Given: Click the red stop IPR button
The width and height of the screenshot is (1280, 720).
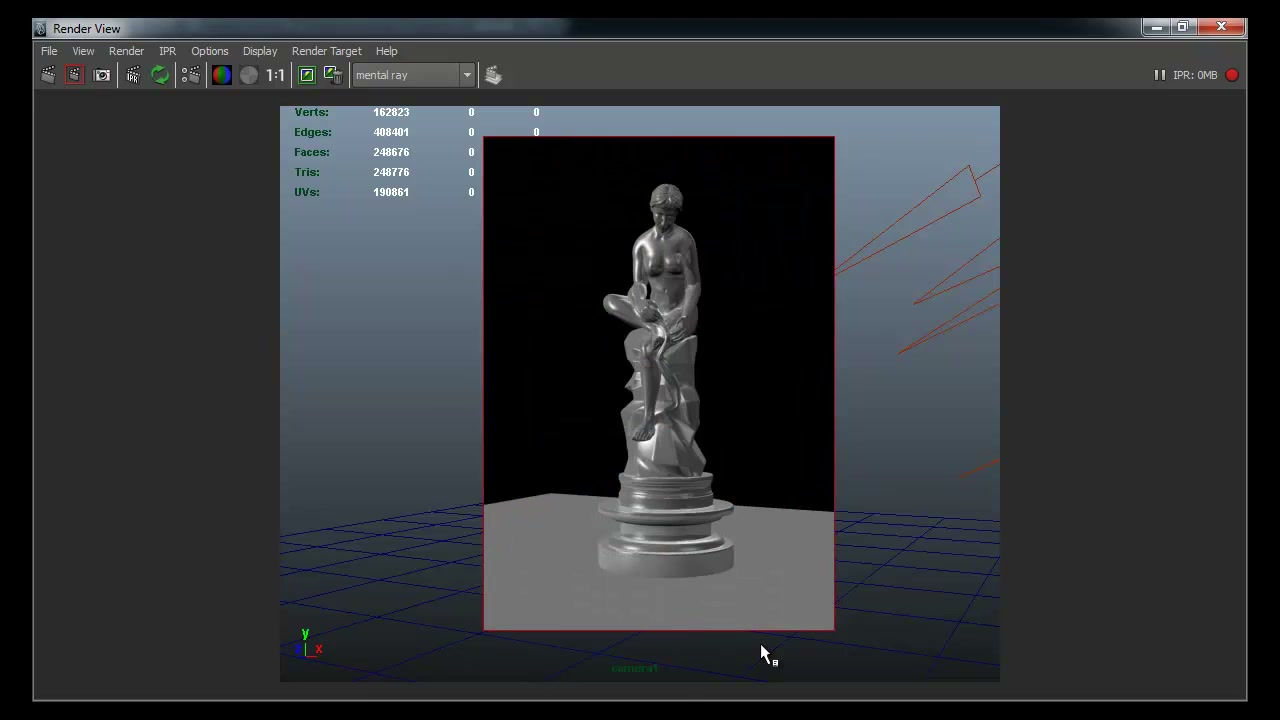Looking at the screenshot, I should coord(1232,75).
